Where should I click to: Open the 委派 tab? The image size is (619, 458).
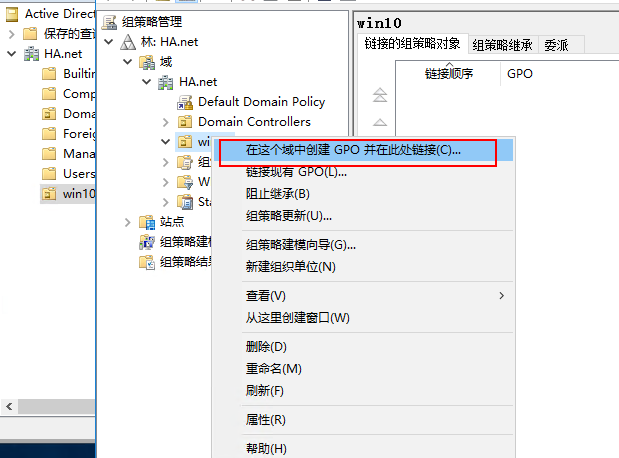coord(555,44)
